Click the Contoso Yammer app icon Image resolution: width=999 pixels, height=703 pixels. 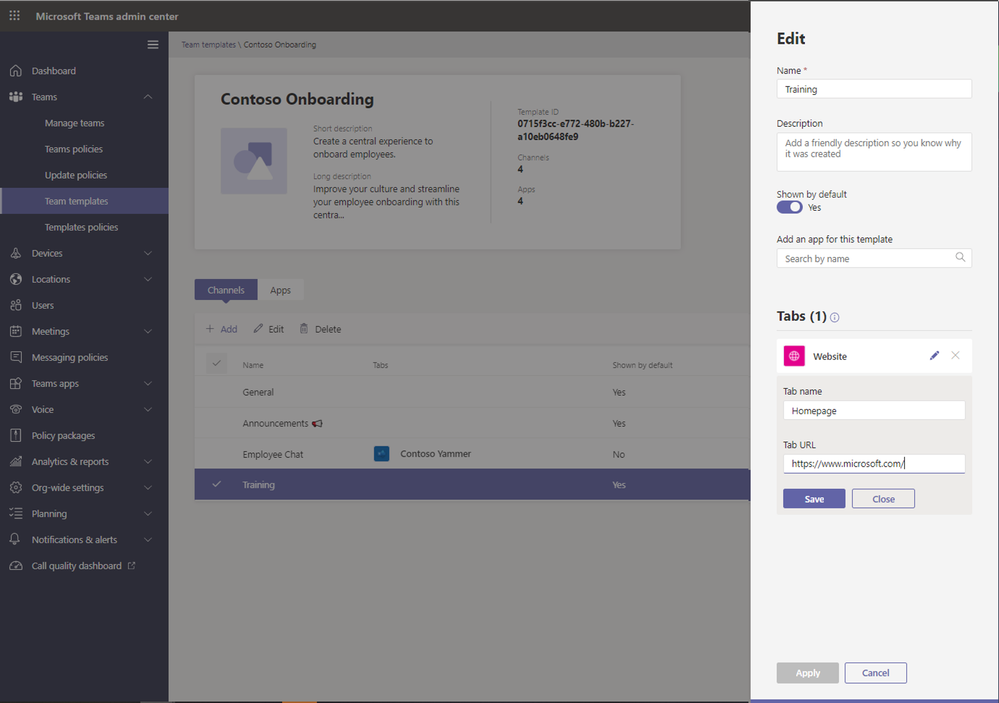[x=382, y=454]
